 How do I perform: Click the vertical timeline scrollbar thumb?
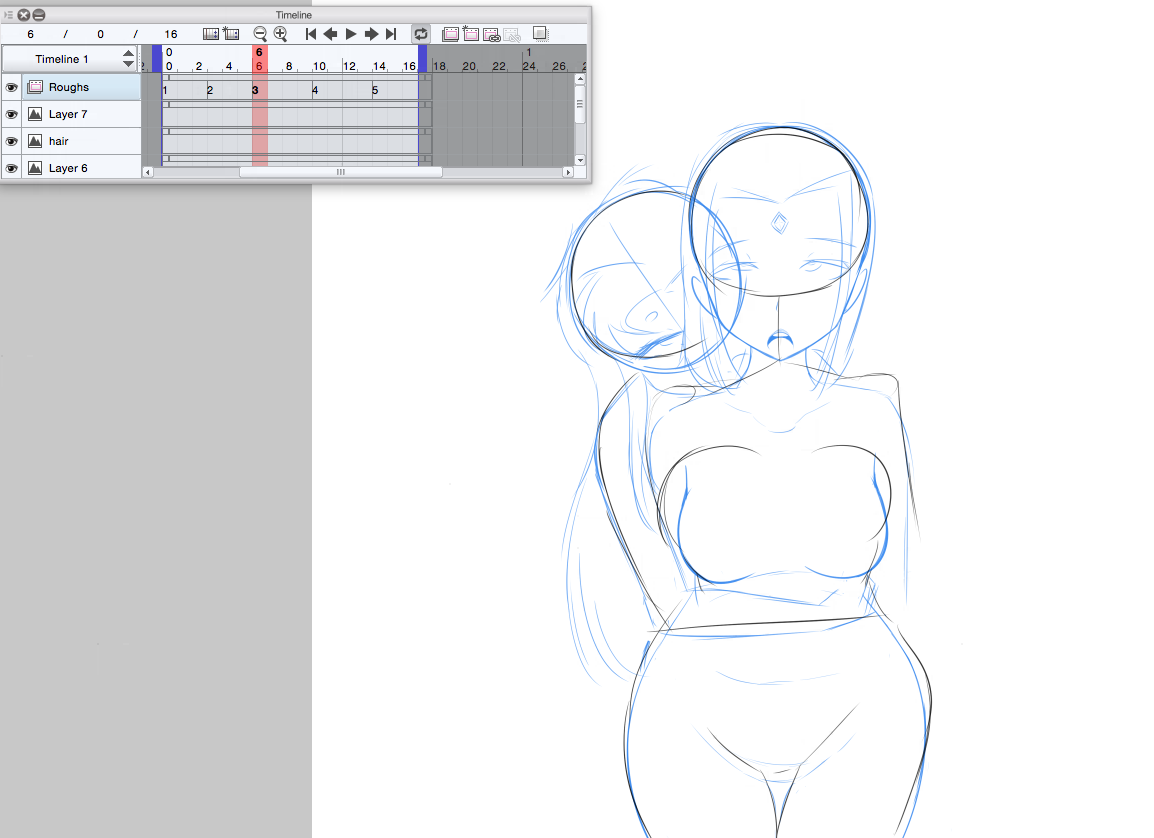pos(580,105)
